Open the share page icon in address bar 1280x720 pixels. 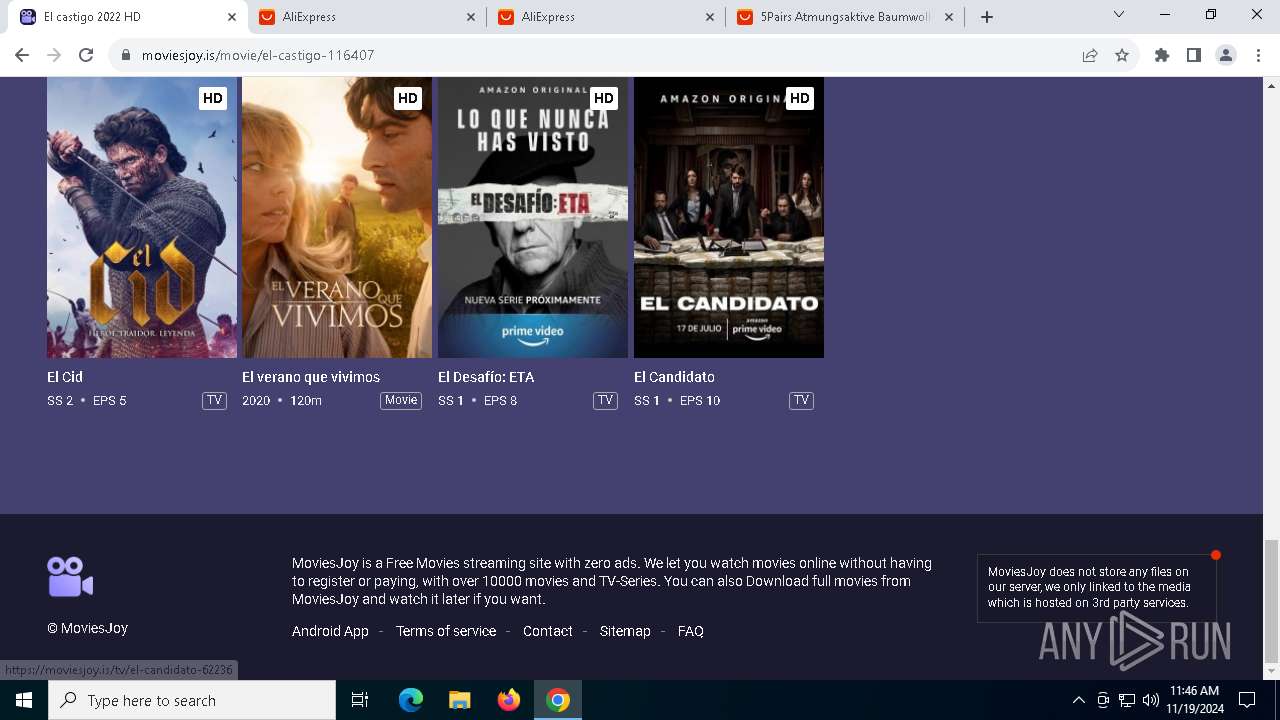point(1090,55)
